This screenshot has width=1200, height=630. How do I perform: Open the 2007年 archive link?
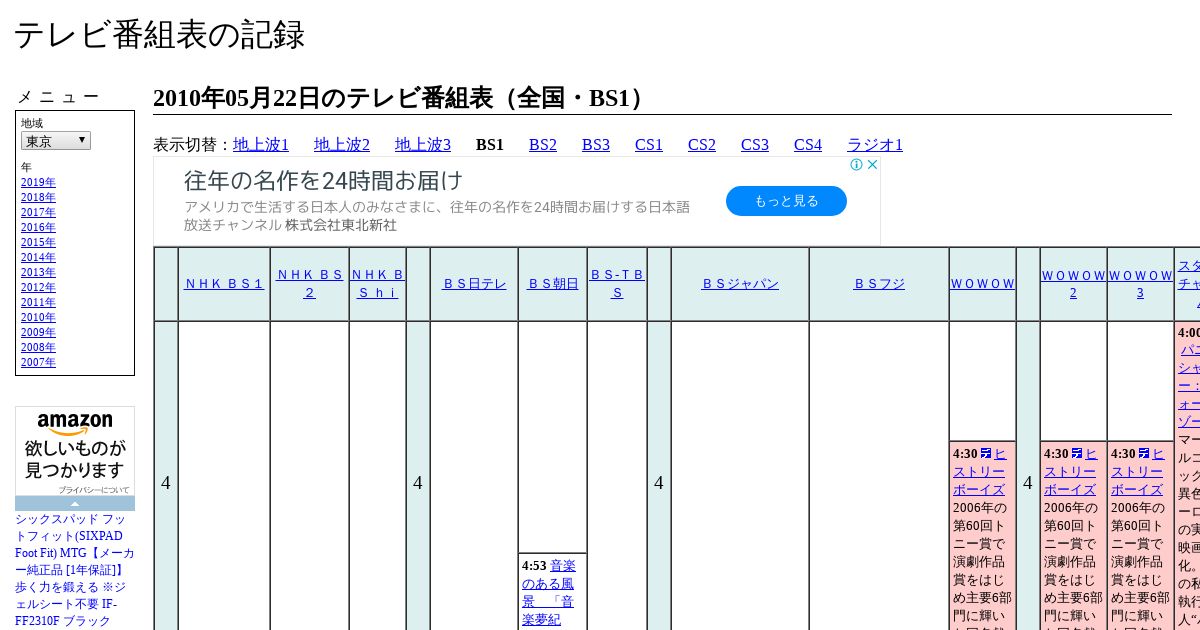tap(38, 363)
